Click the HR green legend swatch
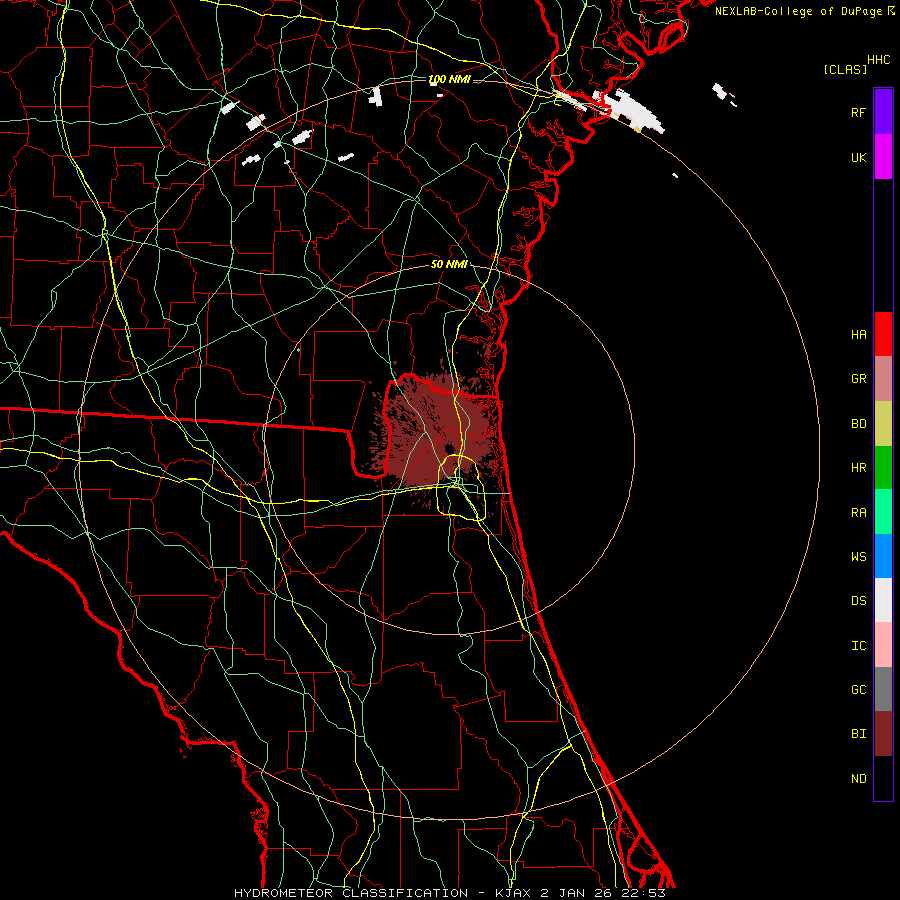The image size is (900, 900). (883, 468)
